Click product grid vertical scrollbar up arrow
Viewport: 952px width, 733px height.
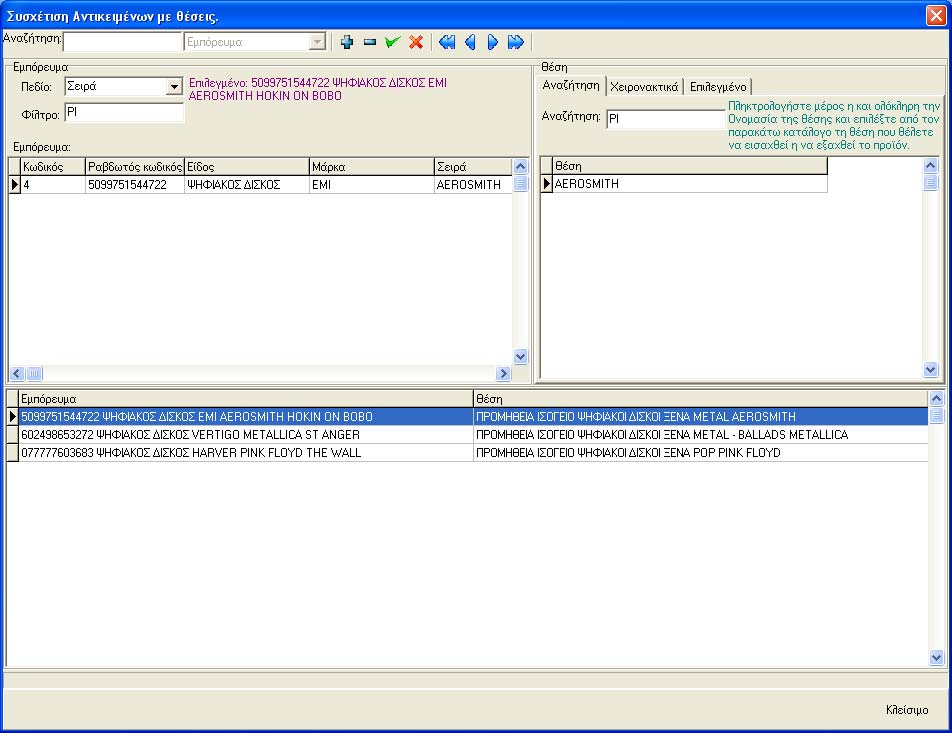point(520,166)
